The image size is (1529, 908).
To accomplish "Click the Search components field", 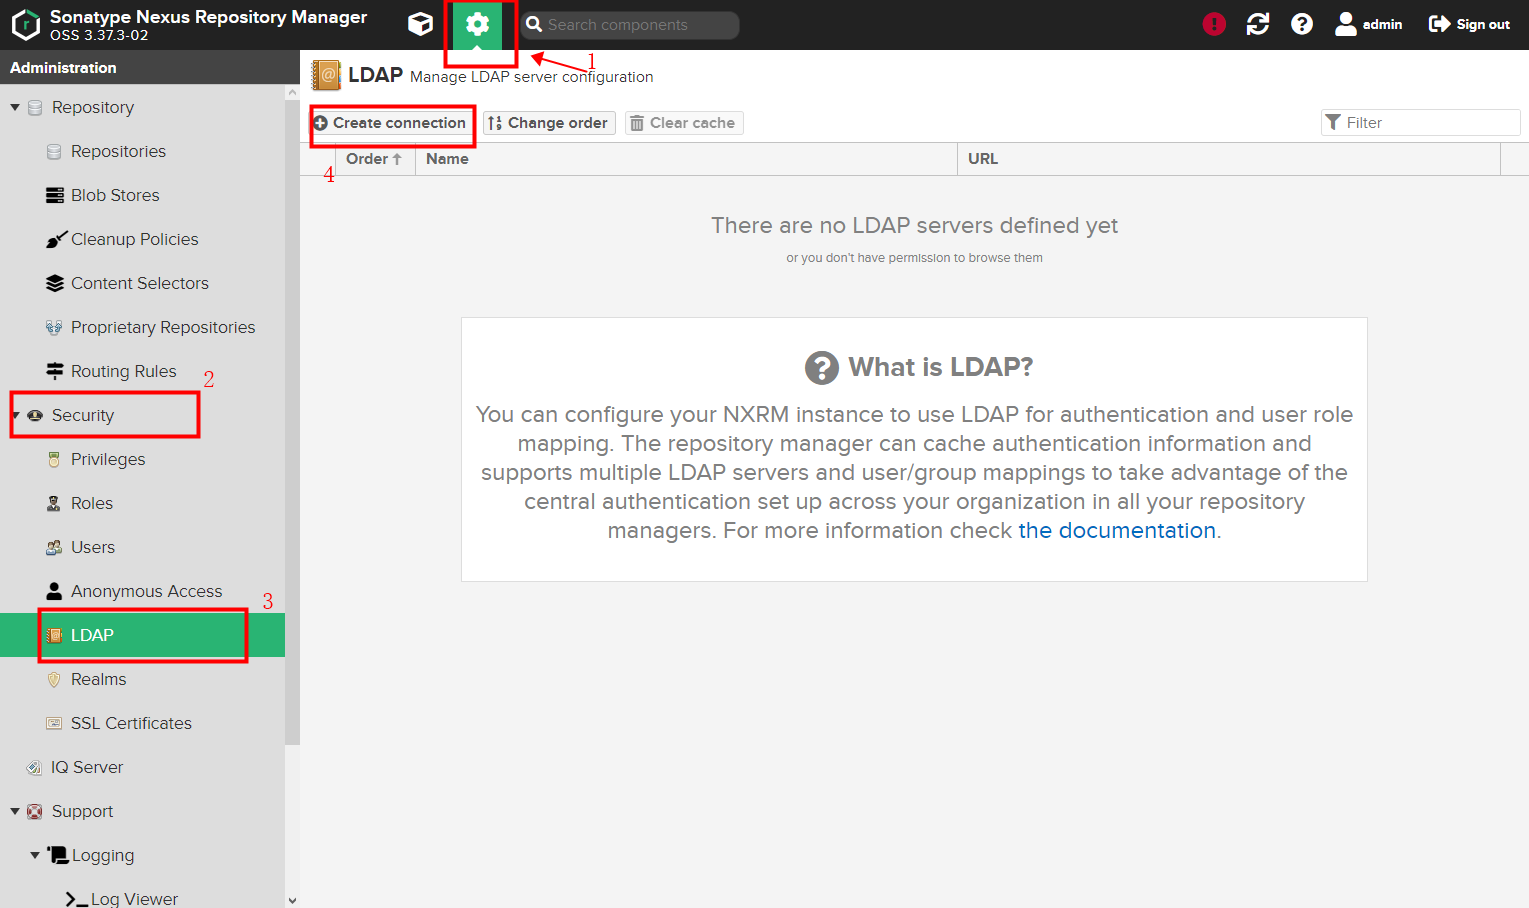I will tap(630, 25).
